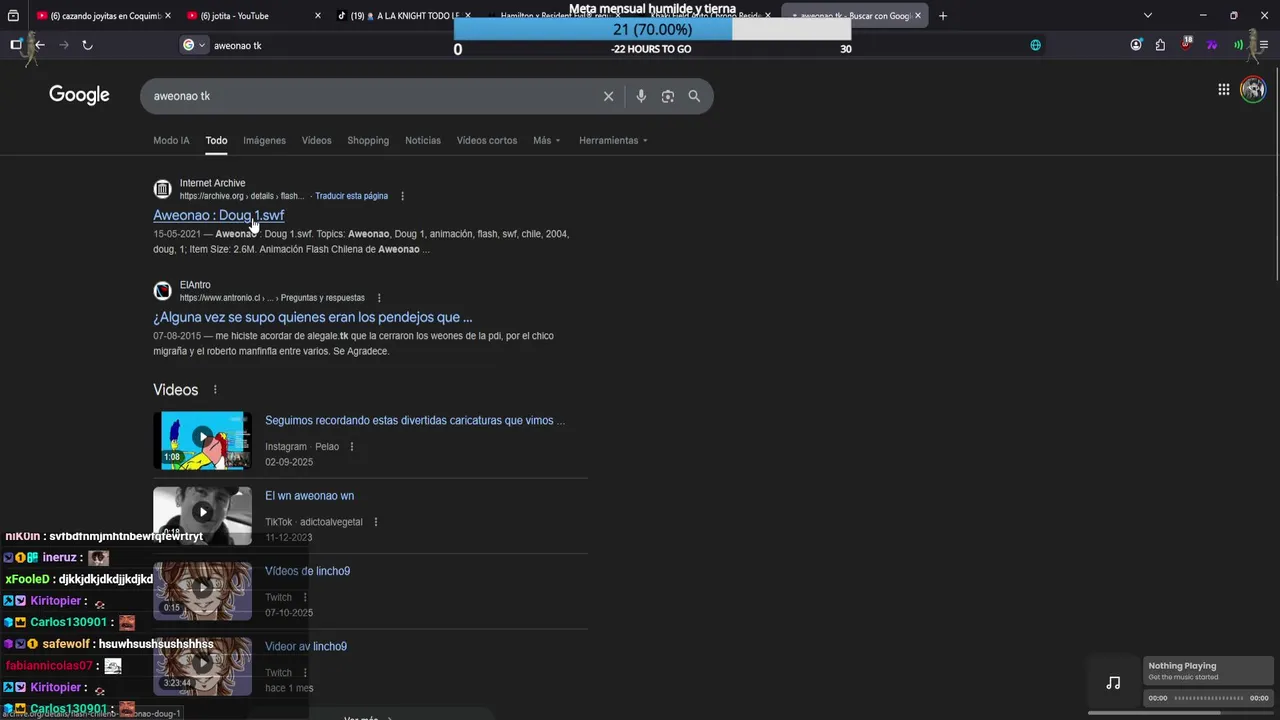This screenshot has height=720, width=1280.
Task: Open more options for ElAntro result
Action: point(379,298)
